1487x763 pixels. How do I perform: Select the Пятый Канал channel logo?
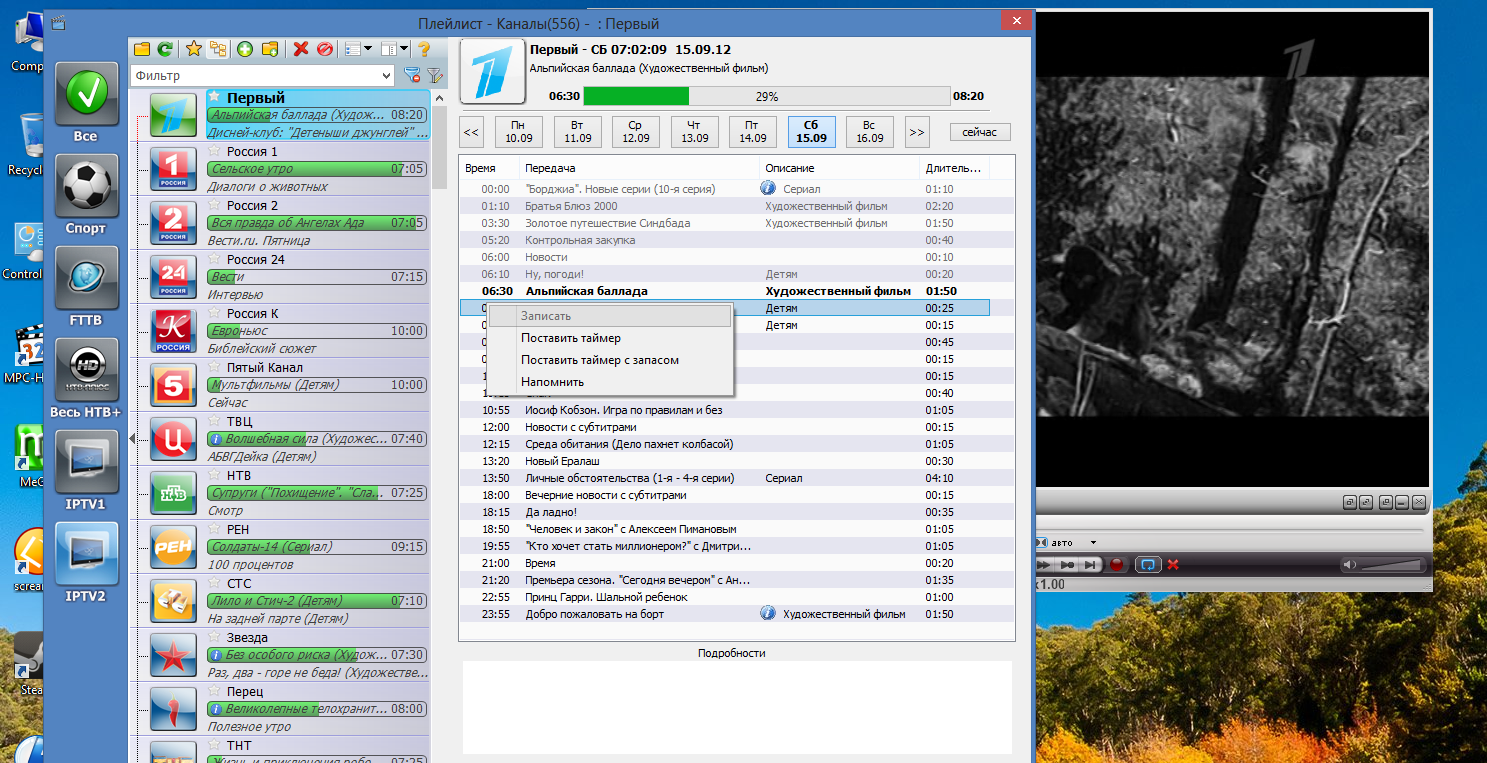(173, 385)
